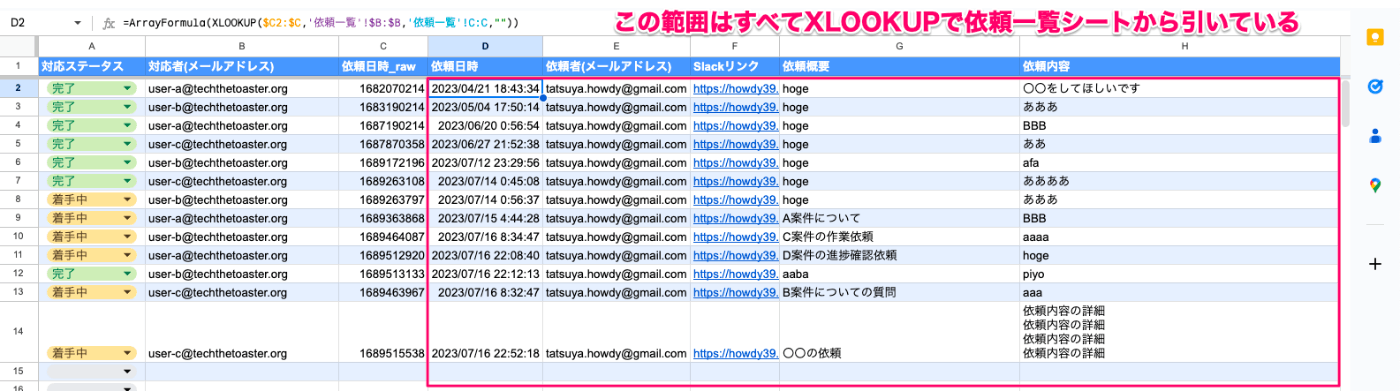Select the cell showing 2023/05/04 17:50:14
The image size is (1400, 391).
coord(485,107)
